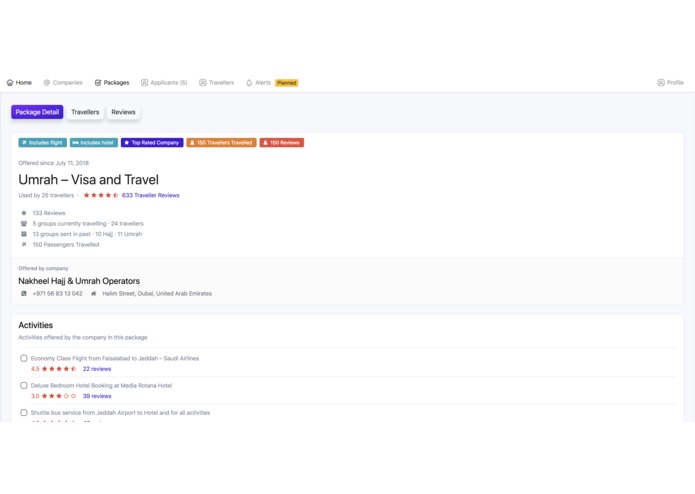Click the star icon in Top Rated Company badge
Screen dimensions: 695x494
(127, 143)
